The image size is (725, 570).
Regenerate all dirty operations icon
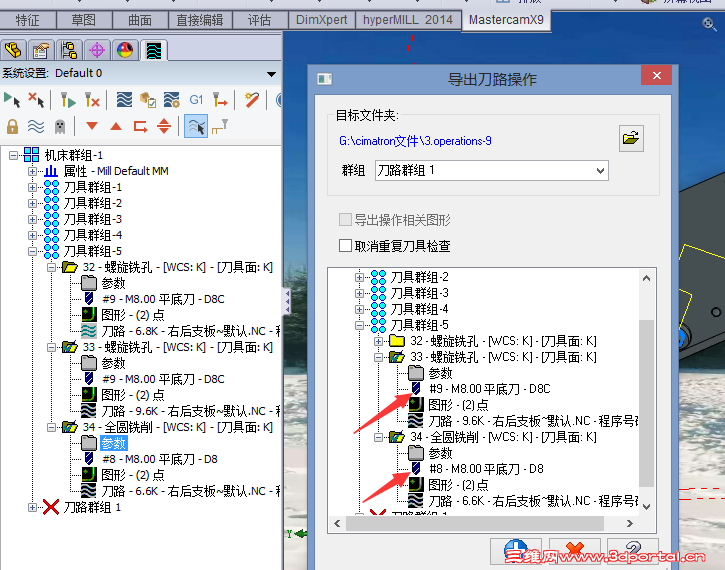click(92, 100)
